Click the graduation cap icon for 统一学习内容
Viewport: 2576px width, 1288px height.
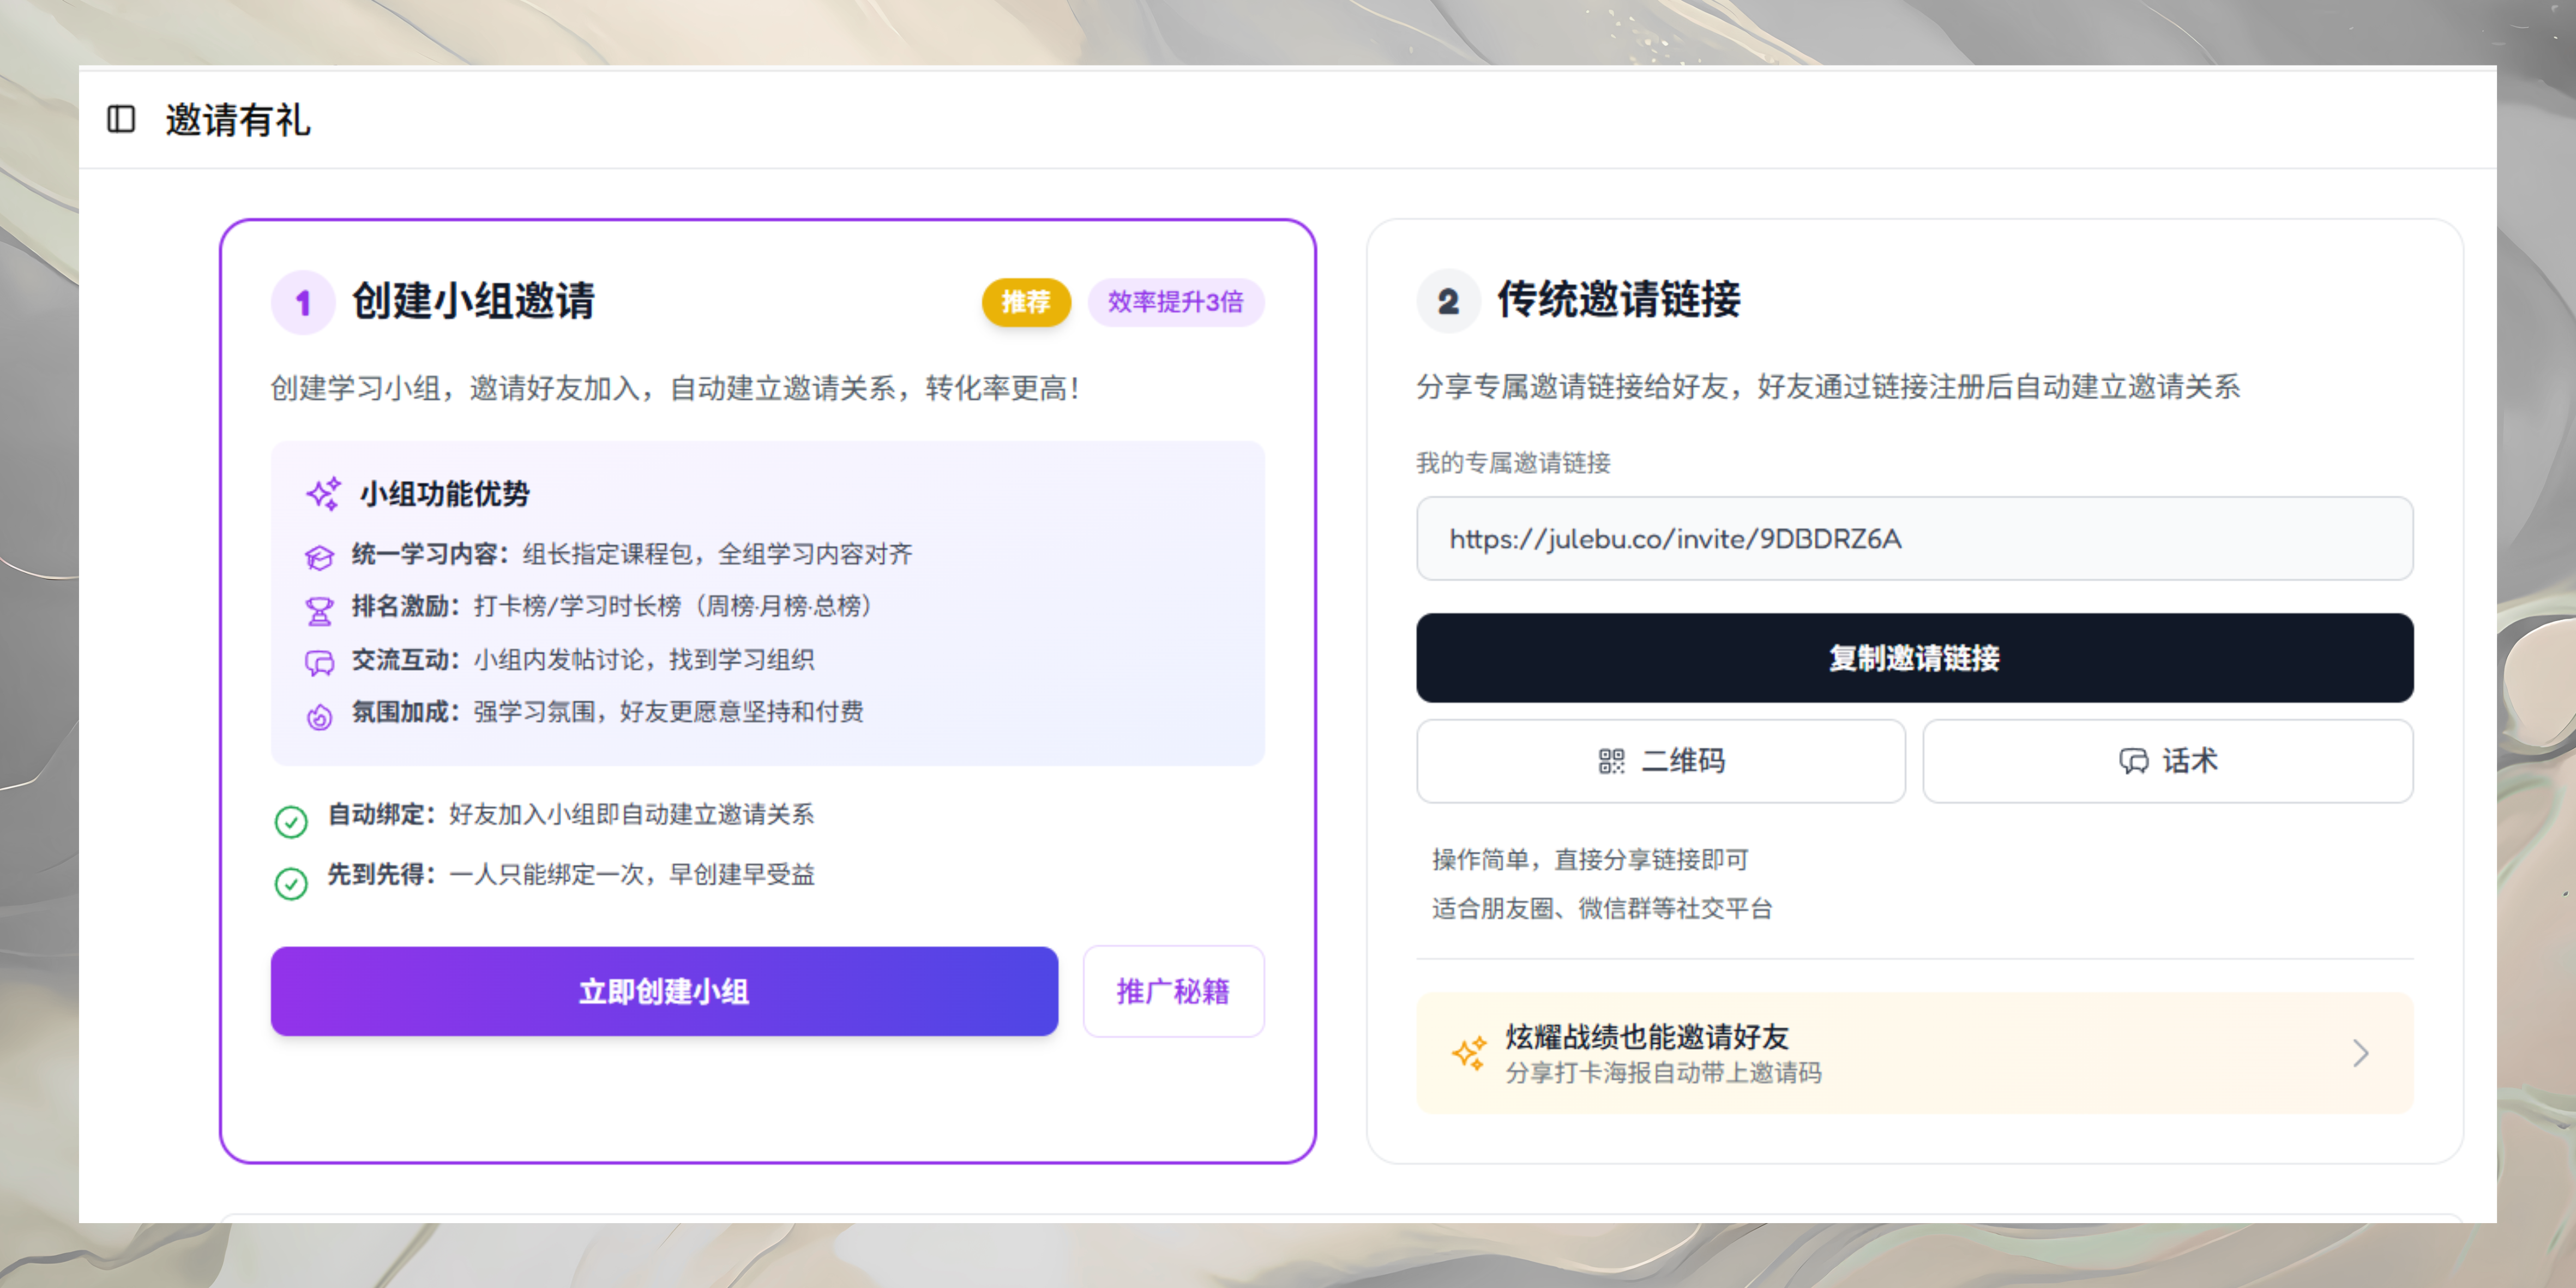[x=319, y=557]
